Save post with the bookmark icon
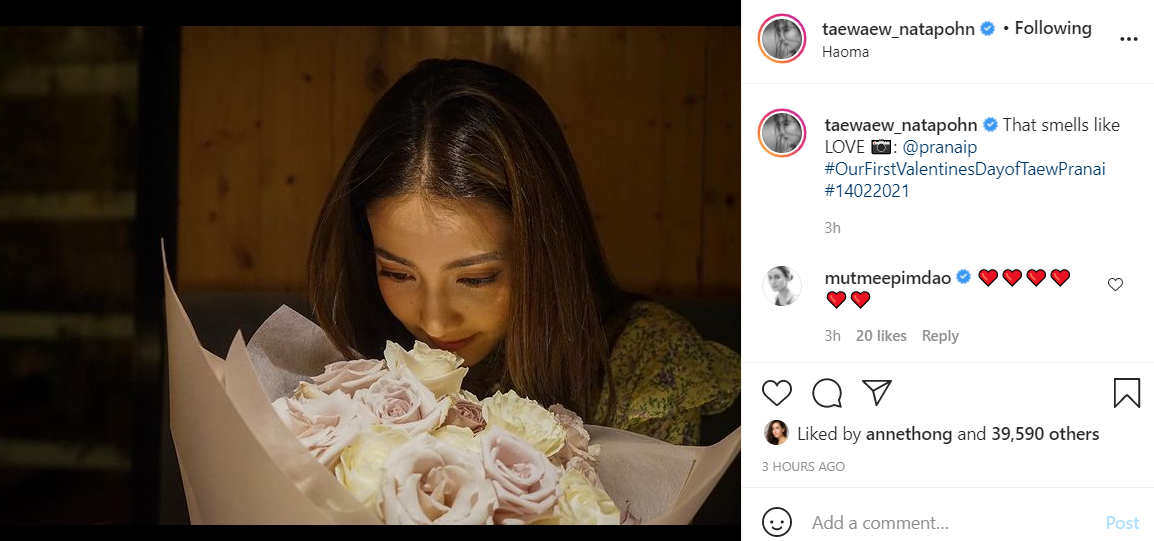Viewport: 1154px width, 541px height. (x=1126, y=392)
